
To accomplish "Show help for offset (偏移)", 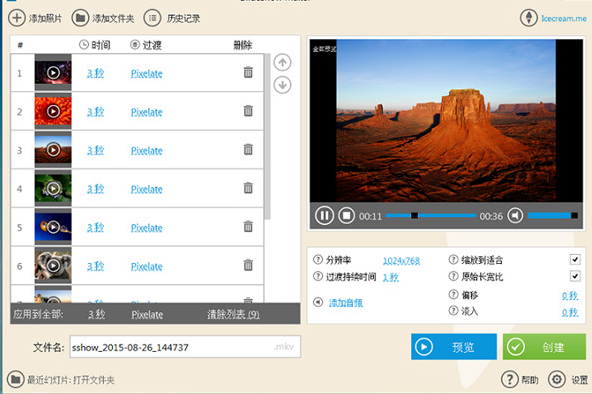I will 453,294.
